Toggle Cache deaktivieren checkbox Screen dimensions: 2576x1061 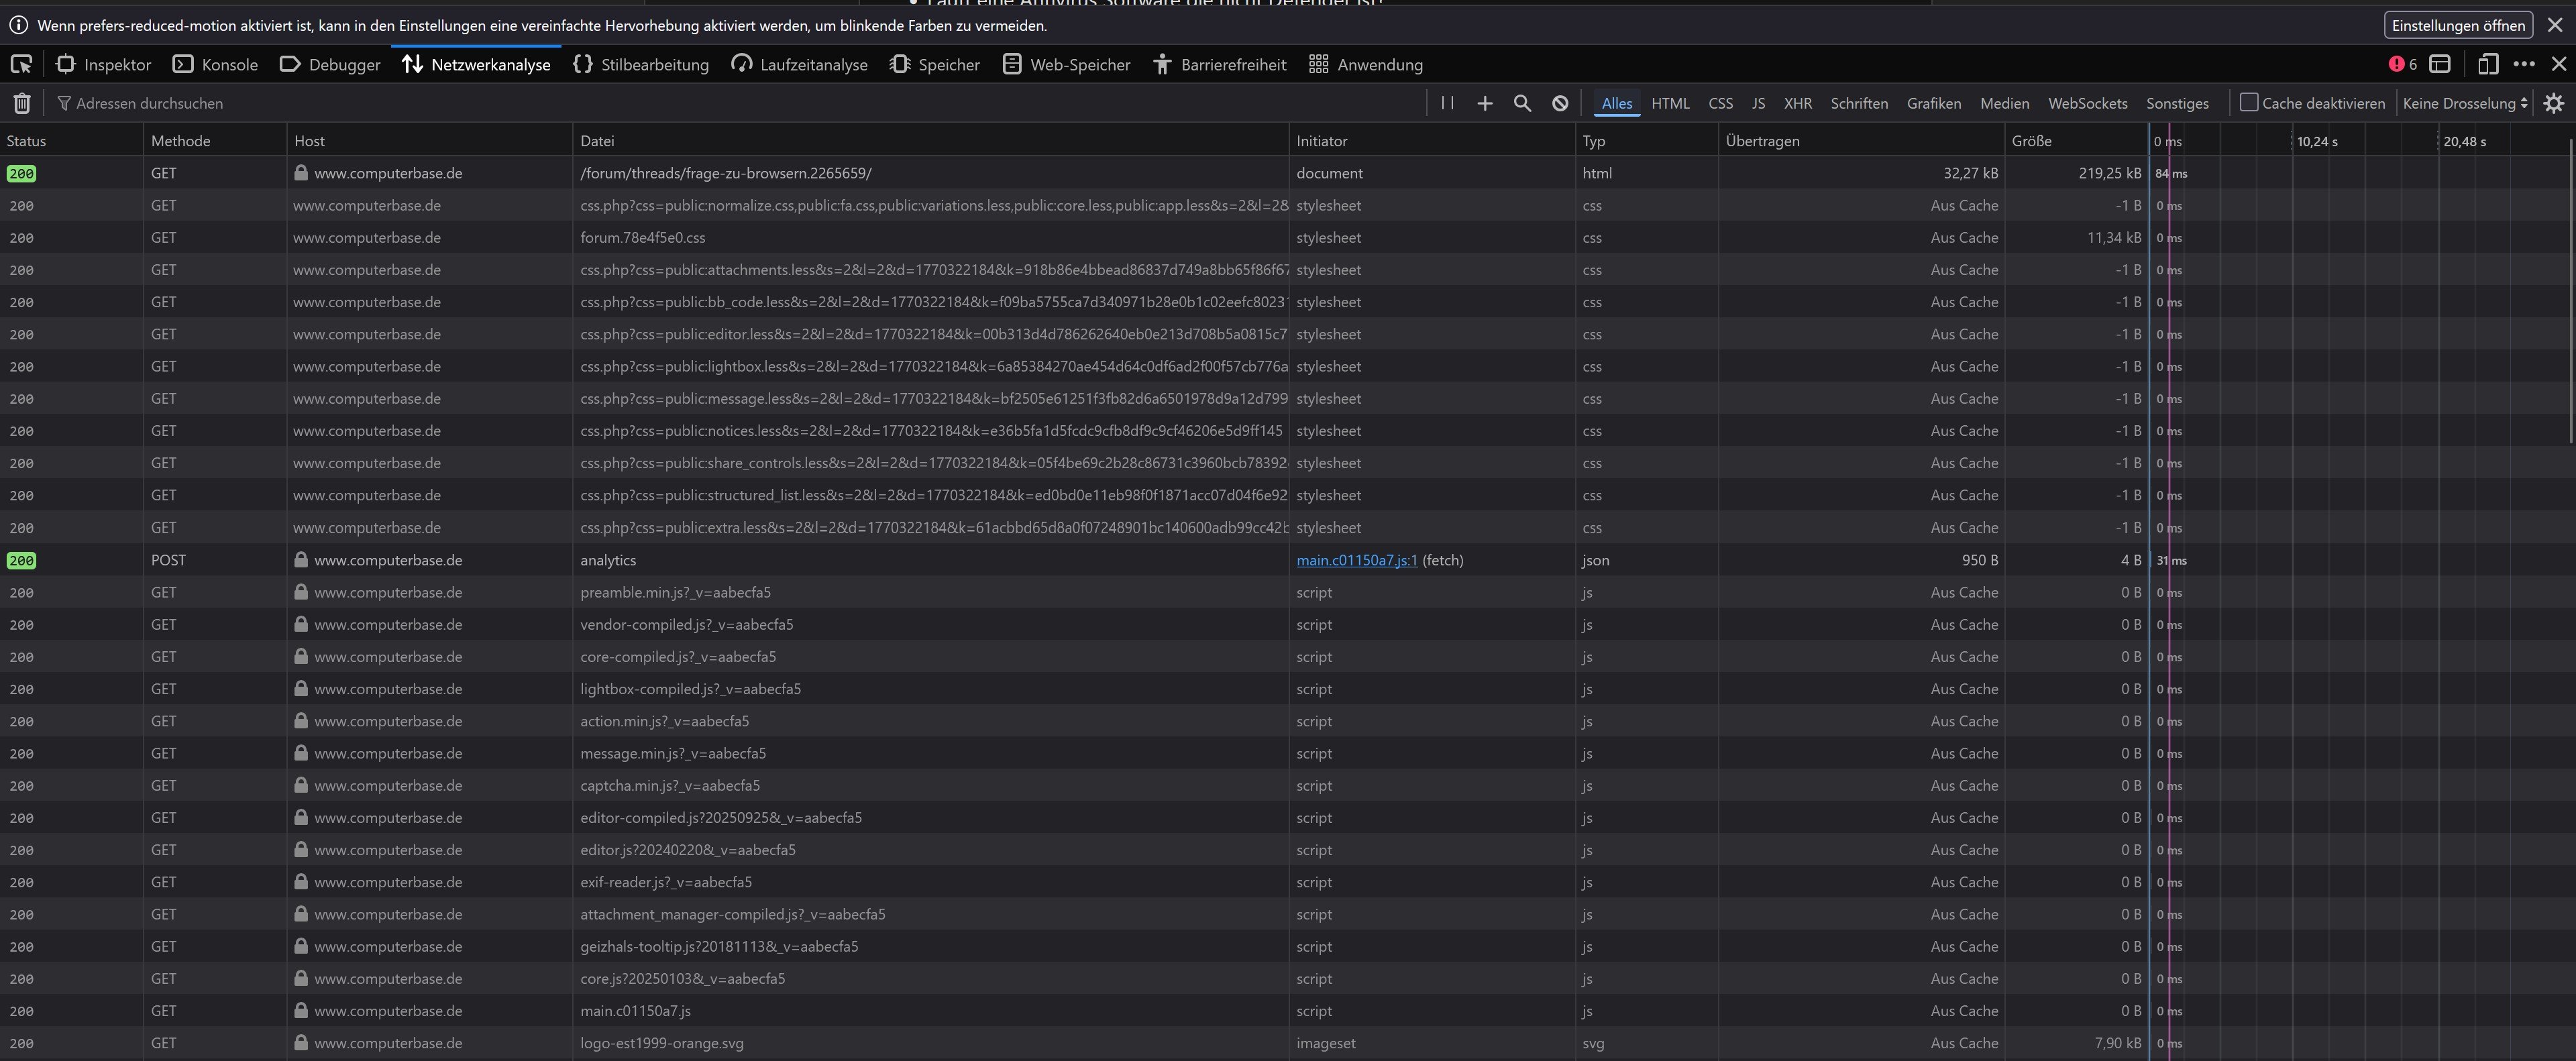point(2249,103)
